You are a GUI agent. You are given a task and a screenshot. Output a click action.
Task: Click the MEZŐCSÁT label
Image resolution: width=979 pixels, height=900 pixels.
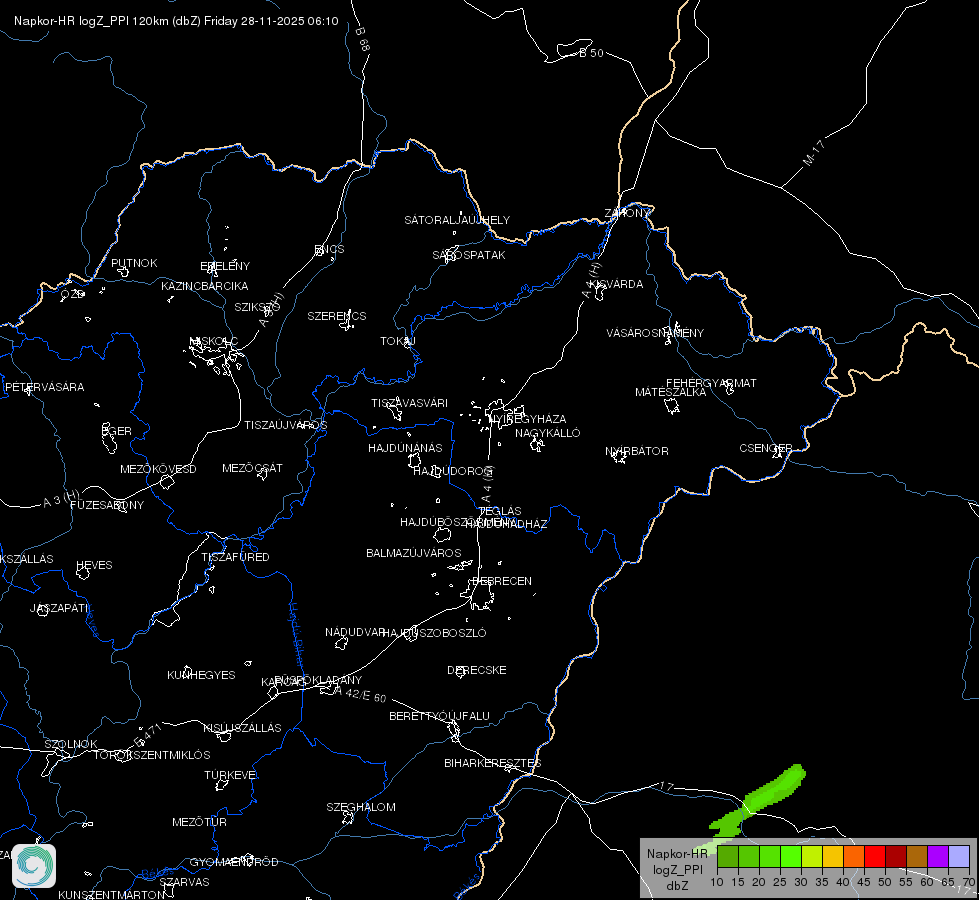252,468
